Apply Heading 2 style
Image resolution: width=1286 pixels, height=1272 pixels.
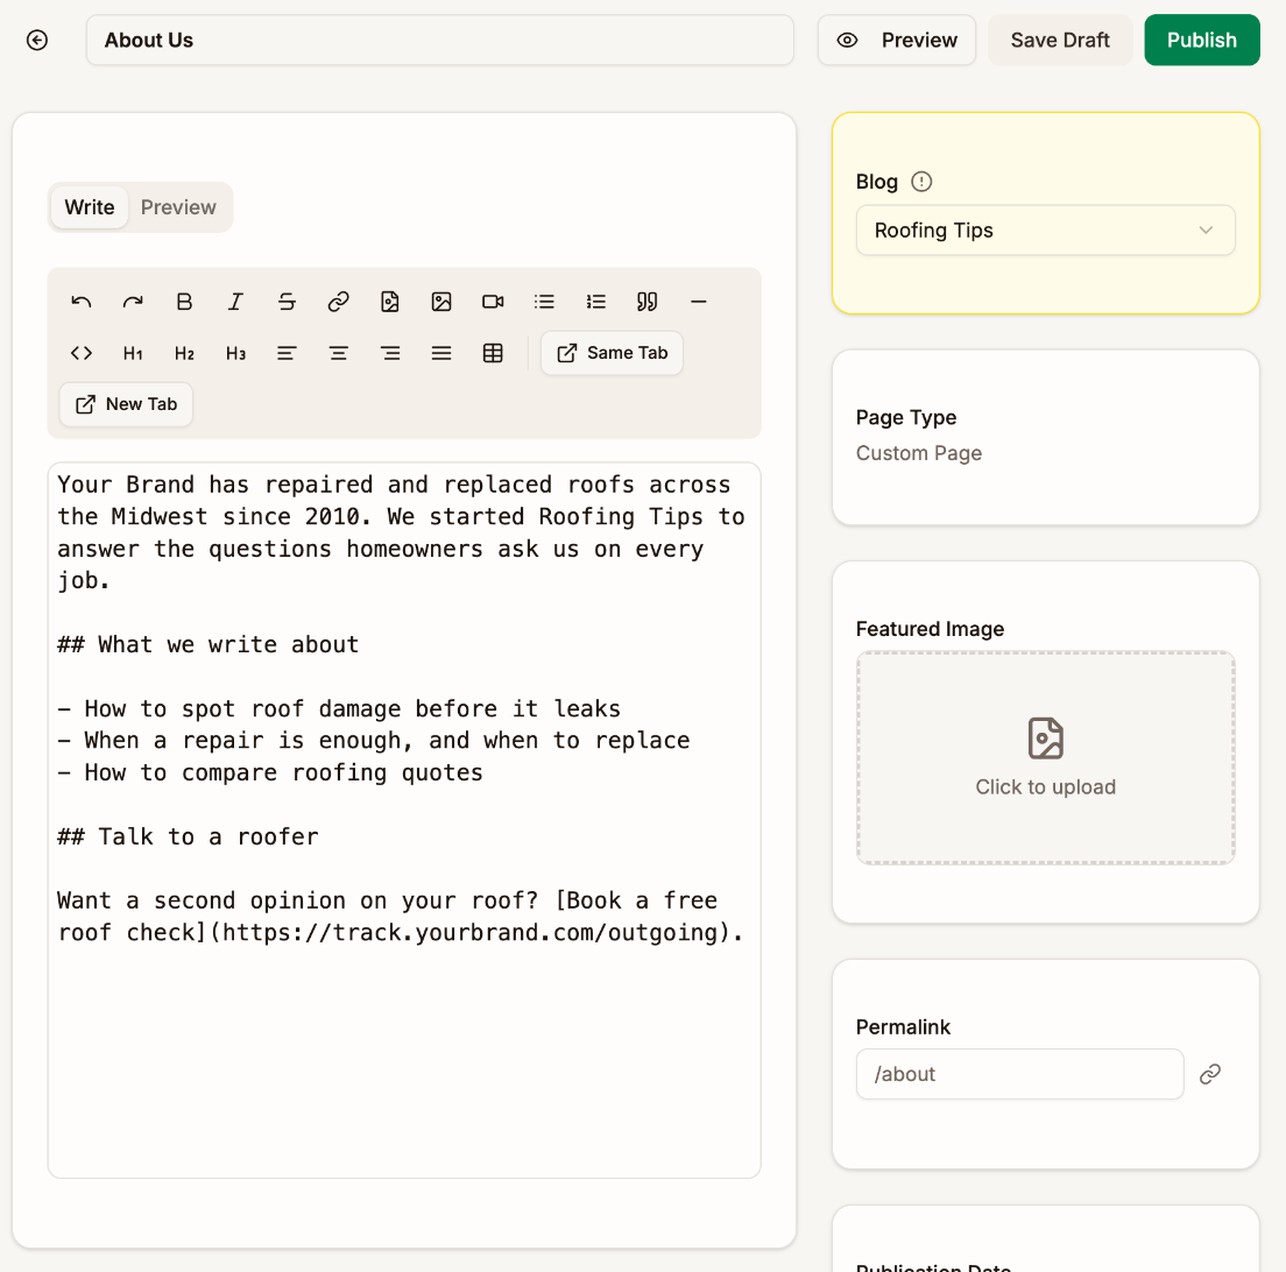tap(184, 353)
